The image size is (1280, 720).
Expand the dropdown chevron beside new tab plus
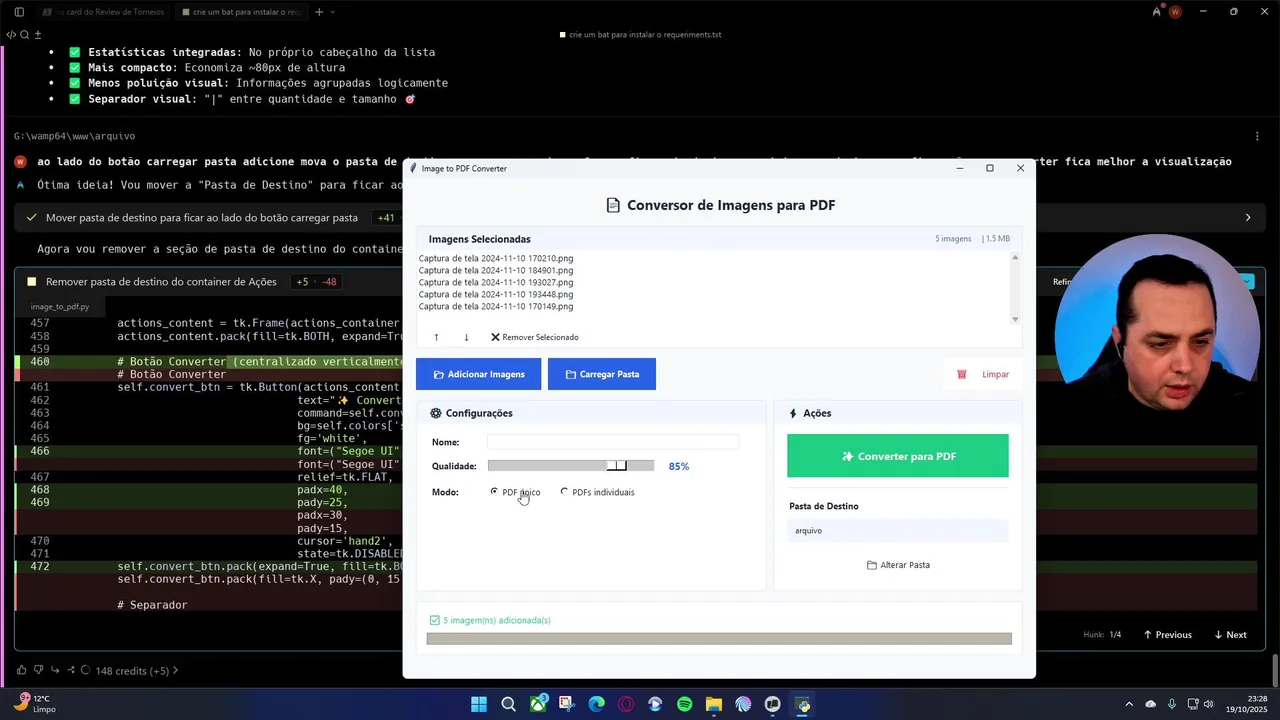[333, 12]
